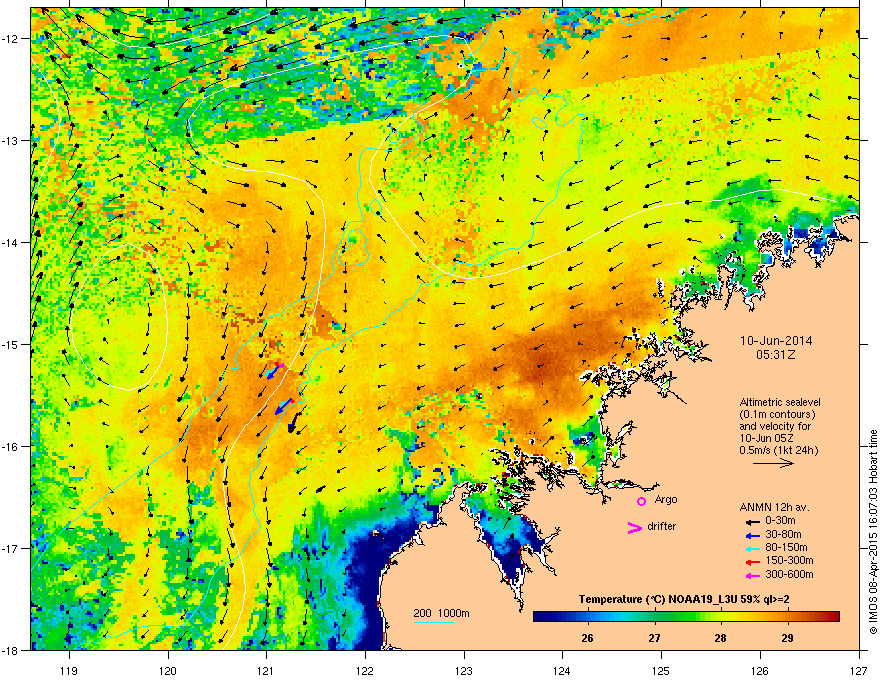Click the 0.5m/s velocity scale arrow
Viewport: 880px width, 680px height.
pos(773,463)
